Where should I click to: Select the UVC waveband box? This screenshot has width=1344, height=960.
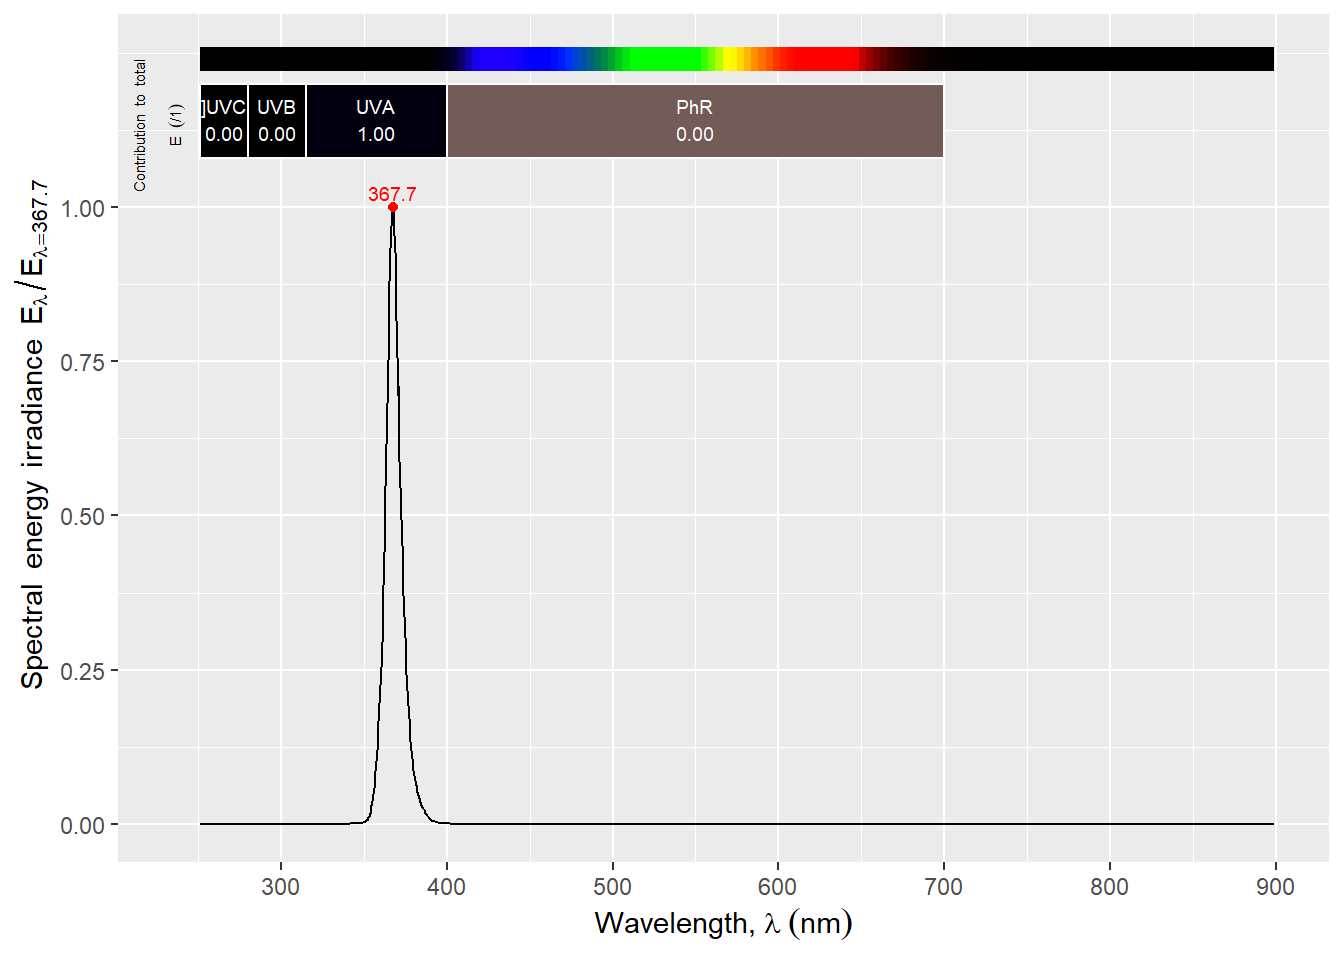[224, 121]
